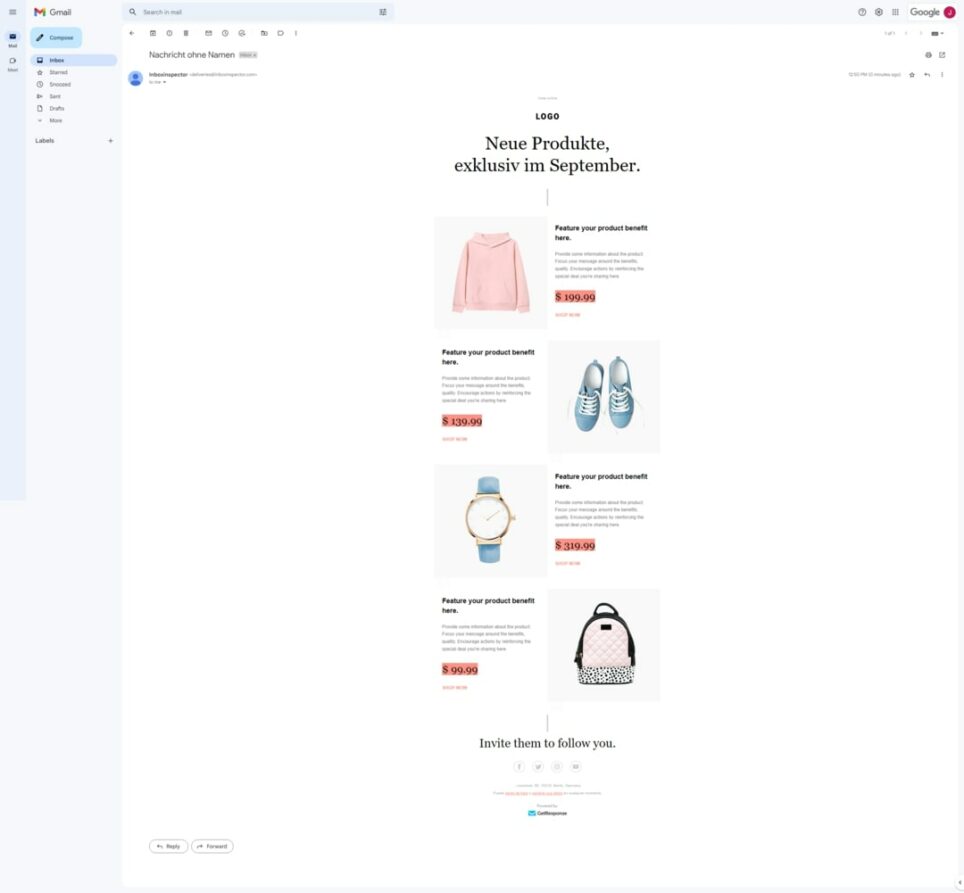Viewport: 964px width, 893px height.
Task: Delete the email using the trash icon
Action: 186,33
